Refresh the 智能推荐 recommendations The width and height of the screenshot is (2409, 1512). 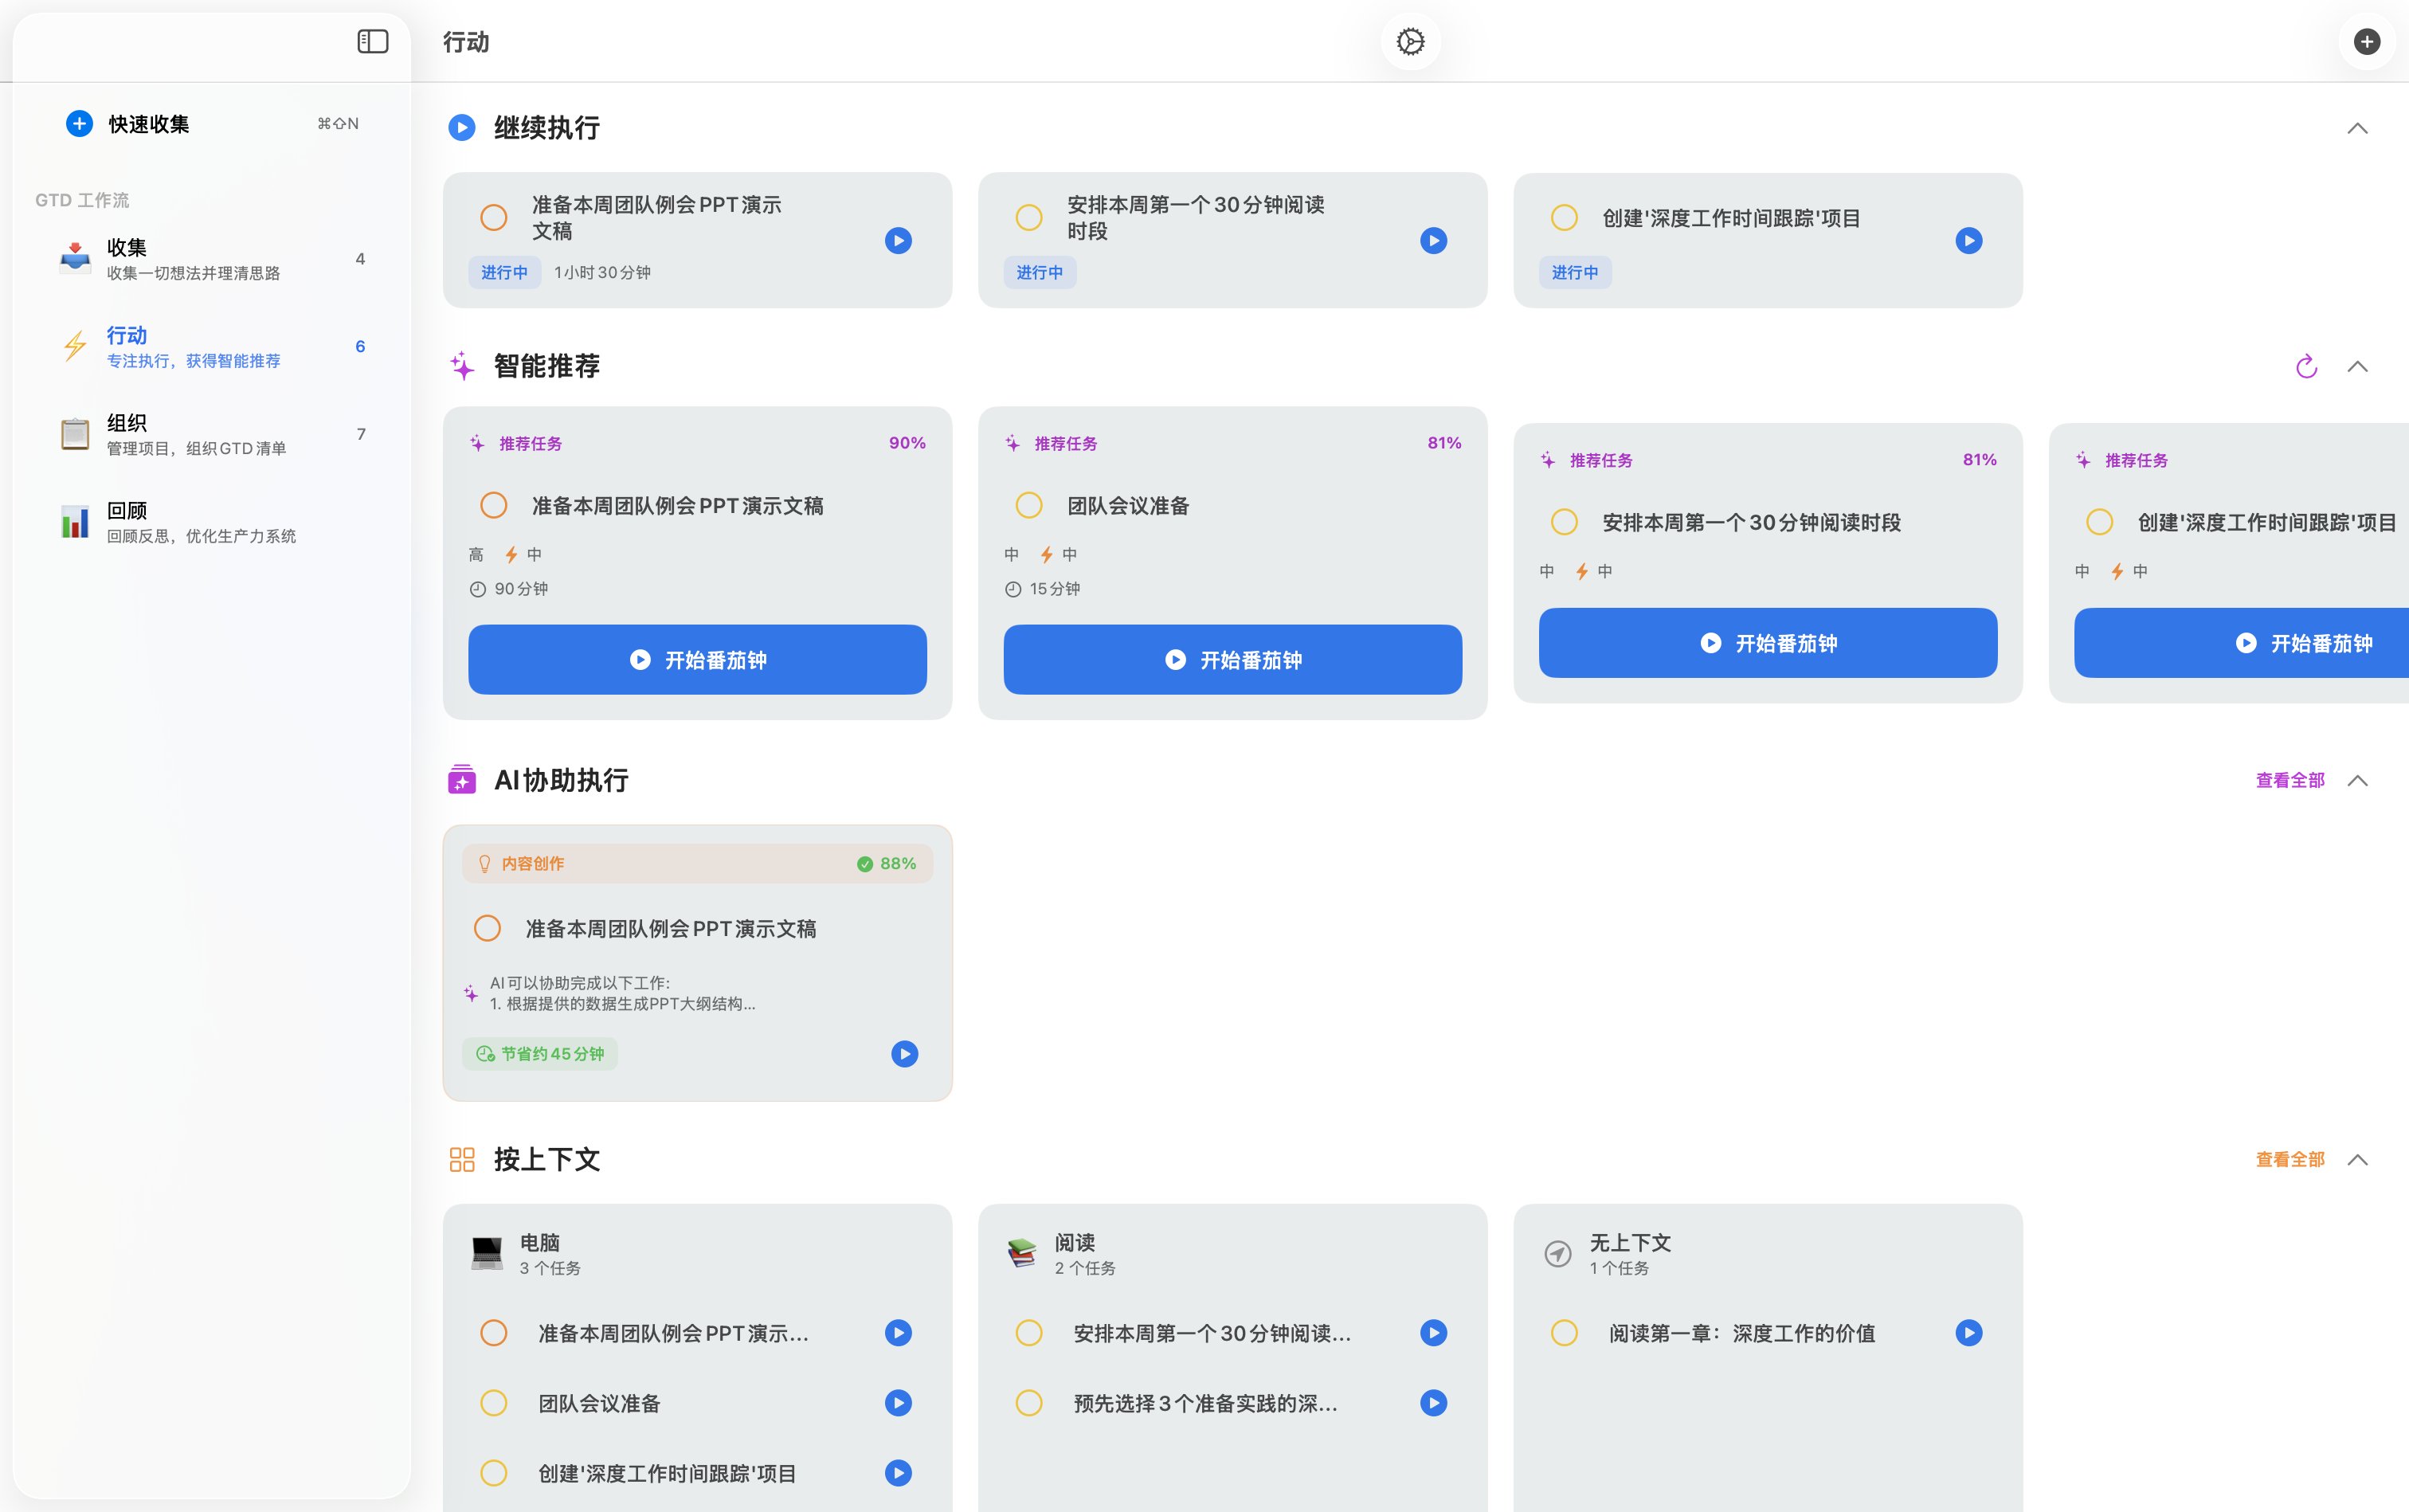tap(2305, 366)
